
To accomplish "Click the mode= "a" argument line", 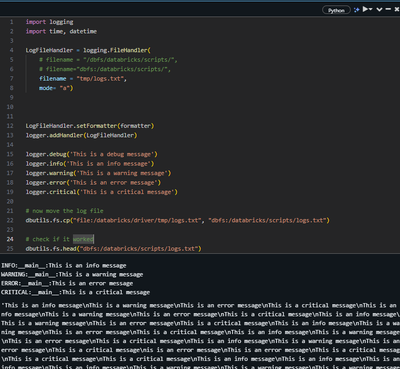I will pos(56,88).
